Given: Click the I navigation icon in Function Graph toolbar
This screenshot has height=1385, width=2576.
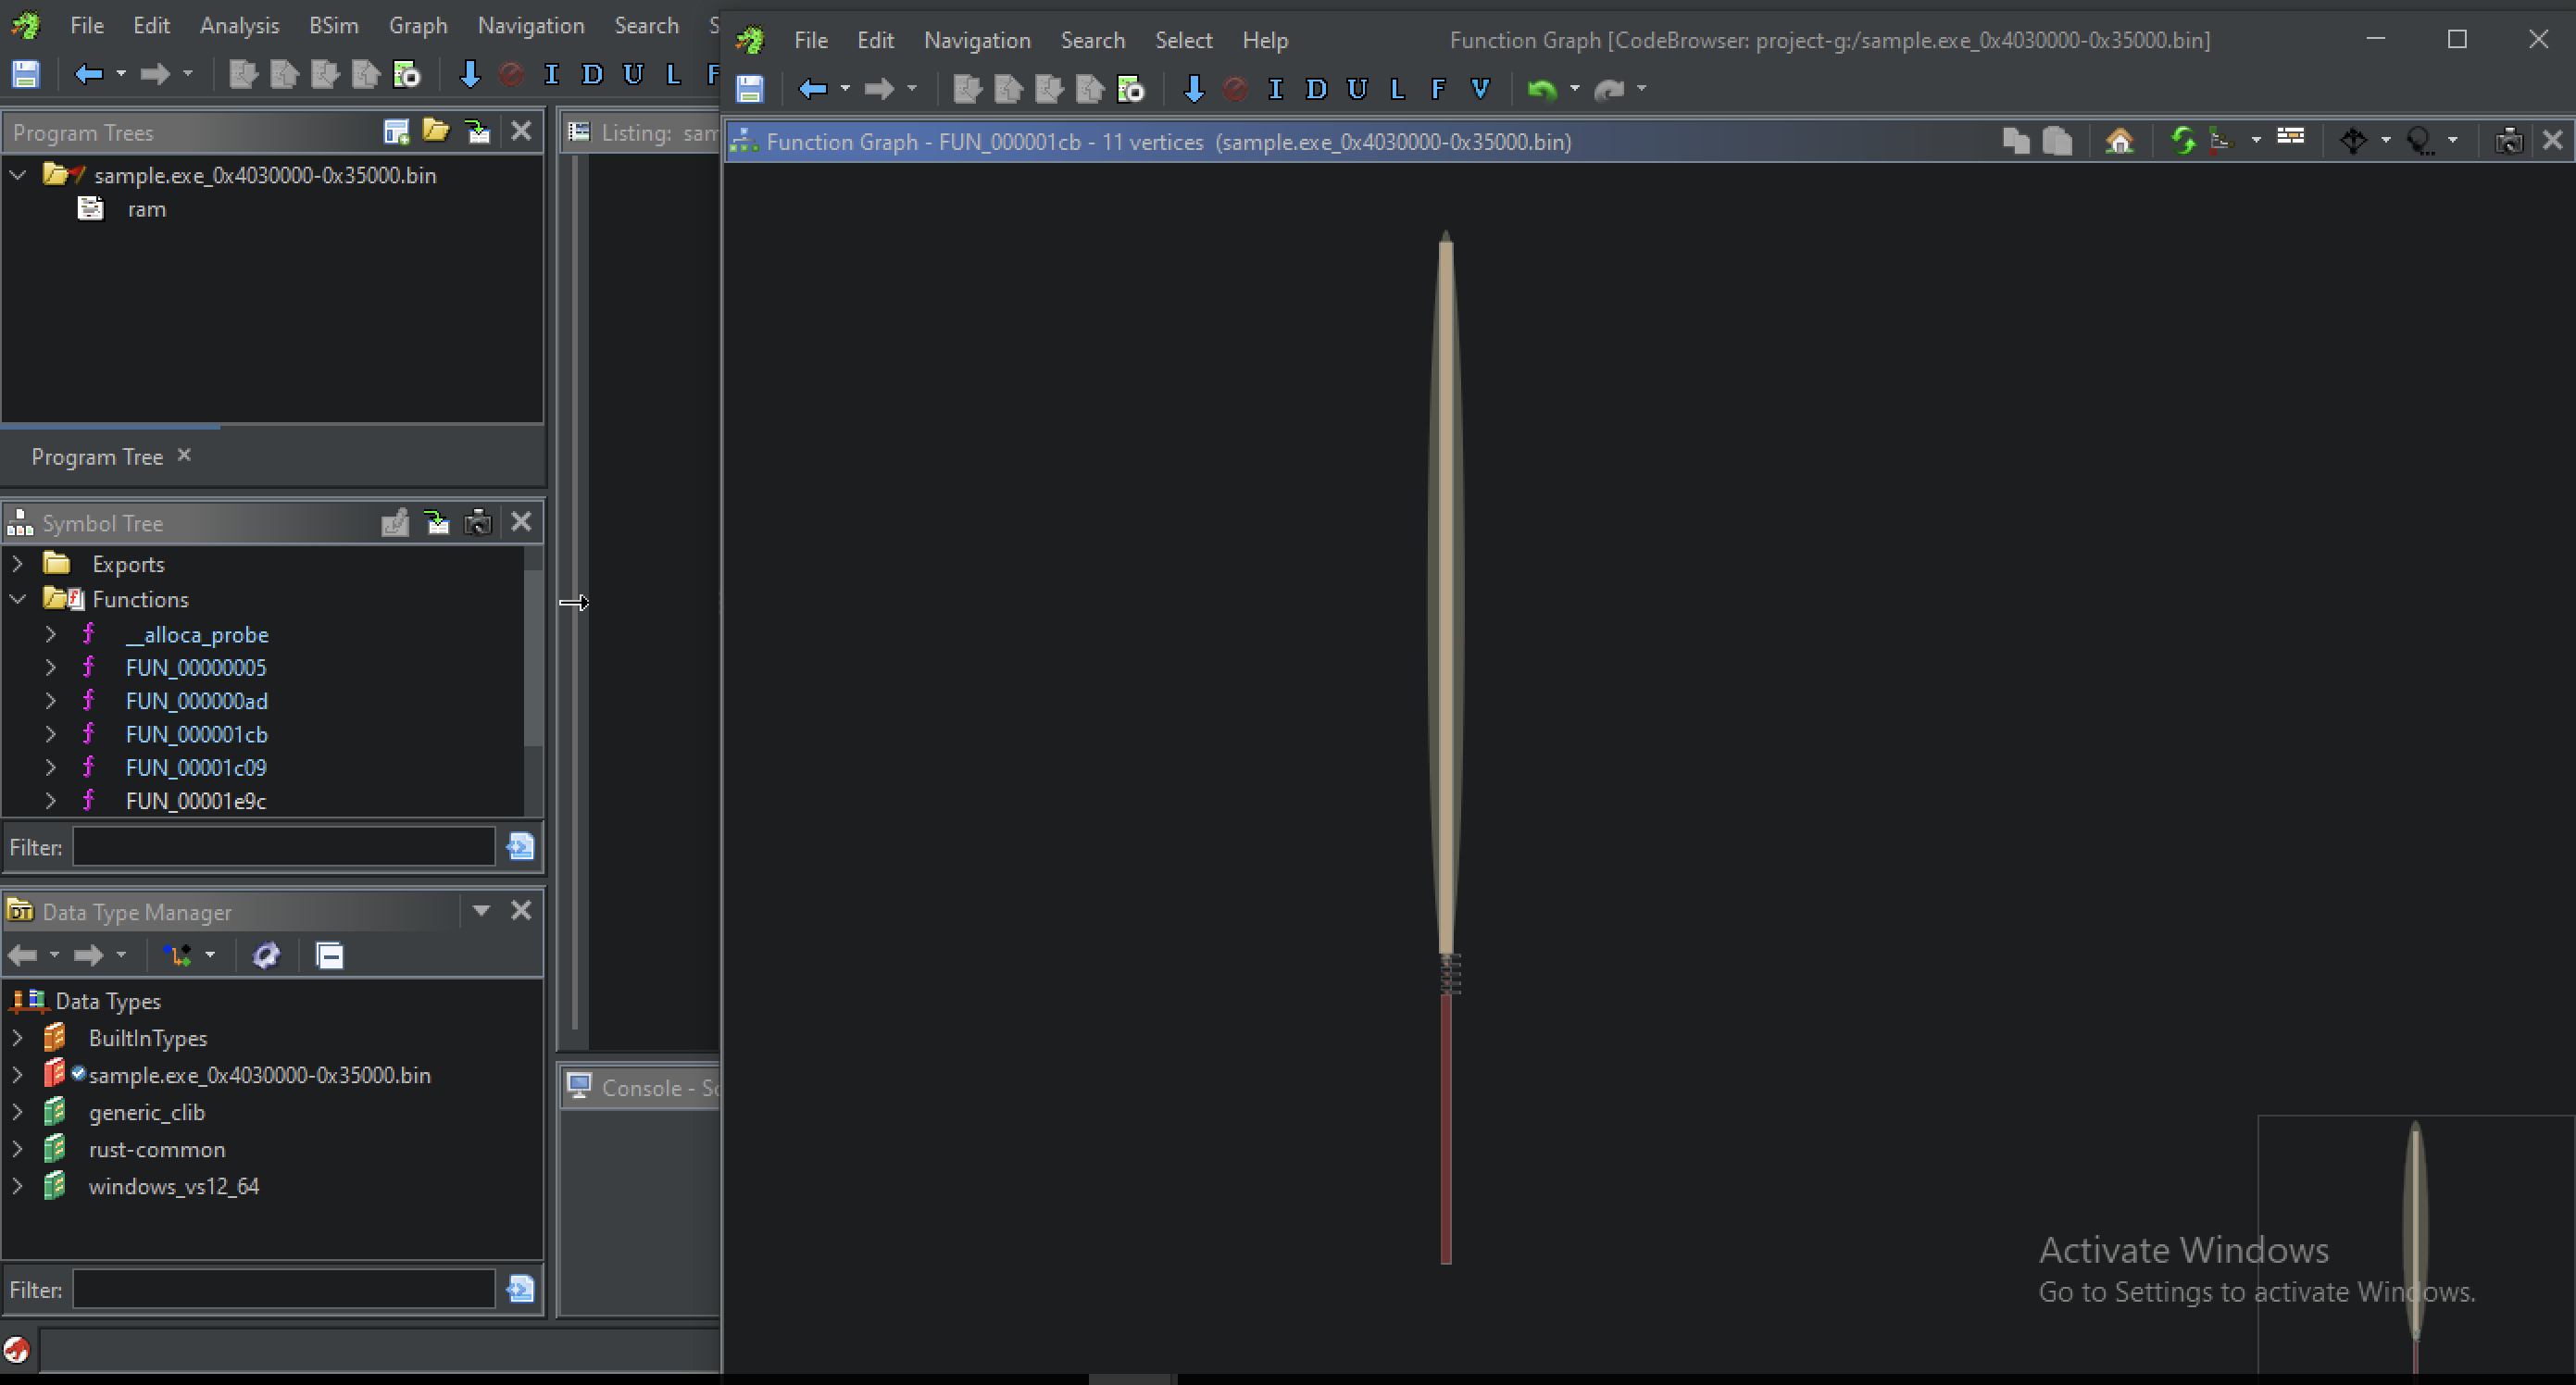Looking at the screenshot, I should [x=1275, y=89].
